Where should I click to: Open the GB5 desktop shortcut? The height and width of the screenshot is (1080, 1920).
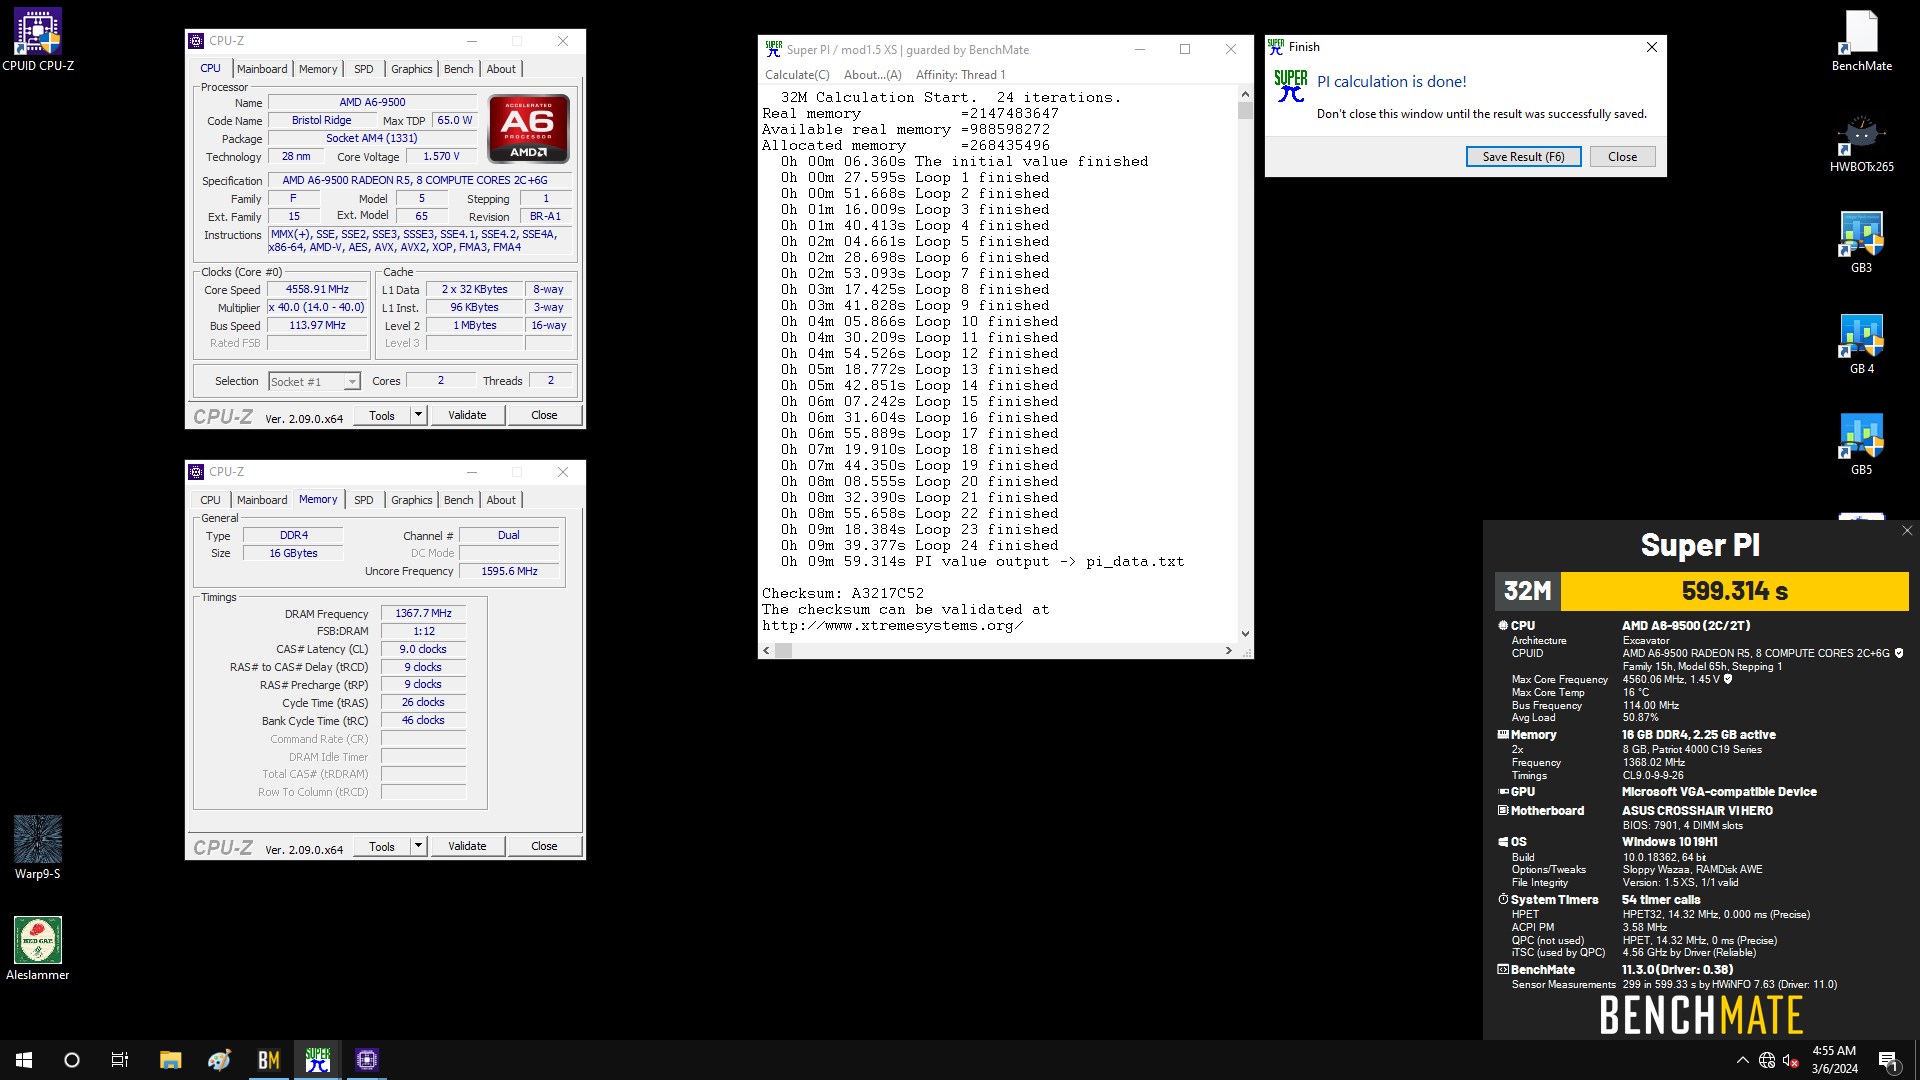[x=1861, y=445]
